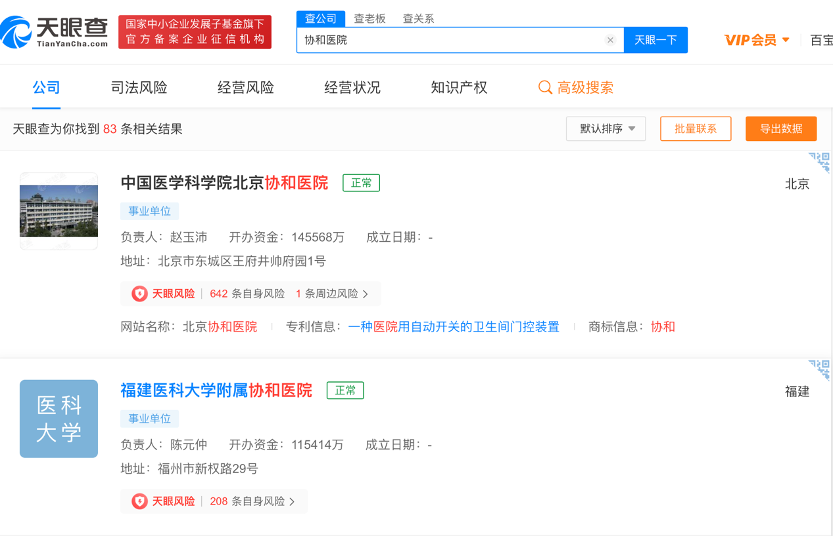Click the 天眼一下 search button
834x536 pixels.
pos(656,40)
